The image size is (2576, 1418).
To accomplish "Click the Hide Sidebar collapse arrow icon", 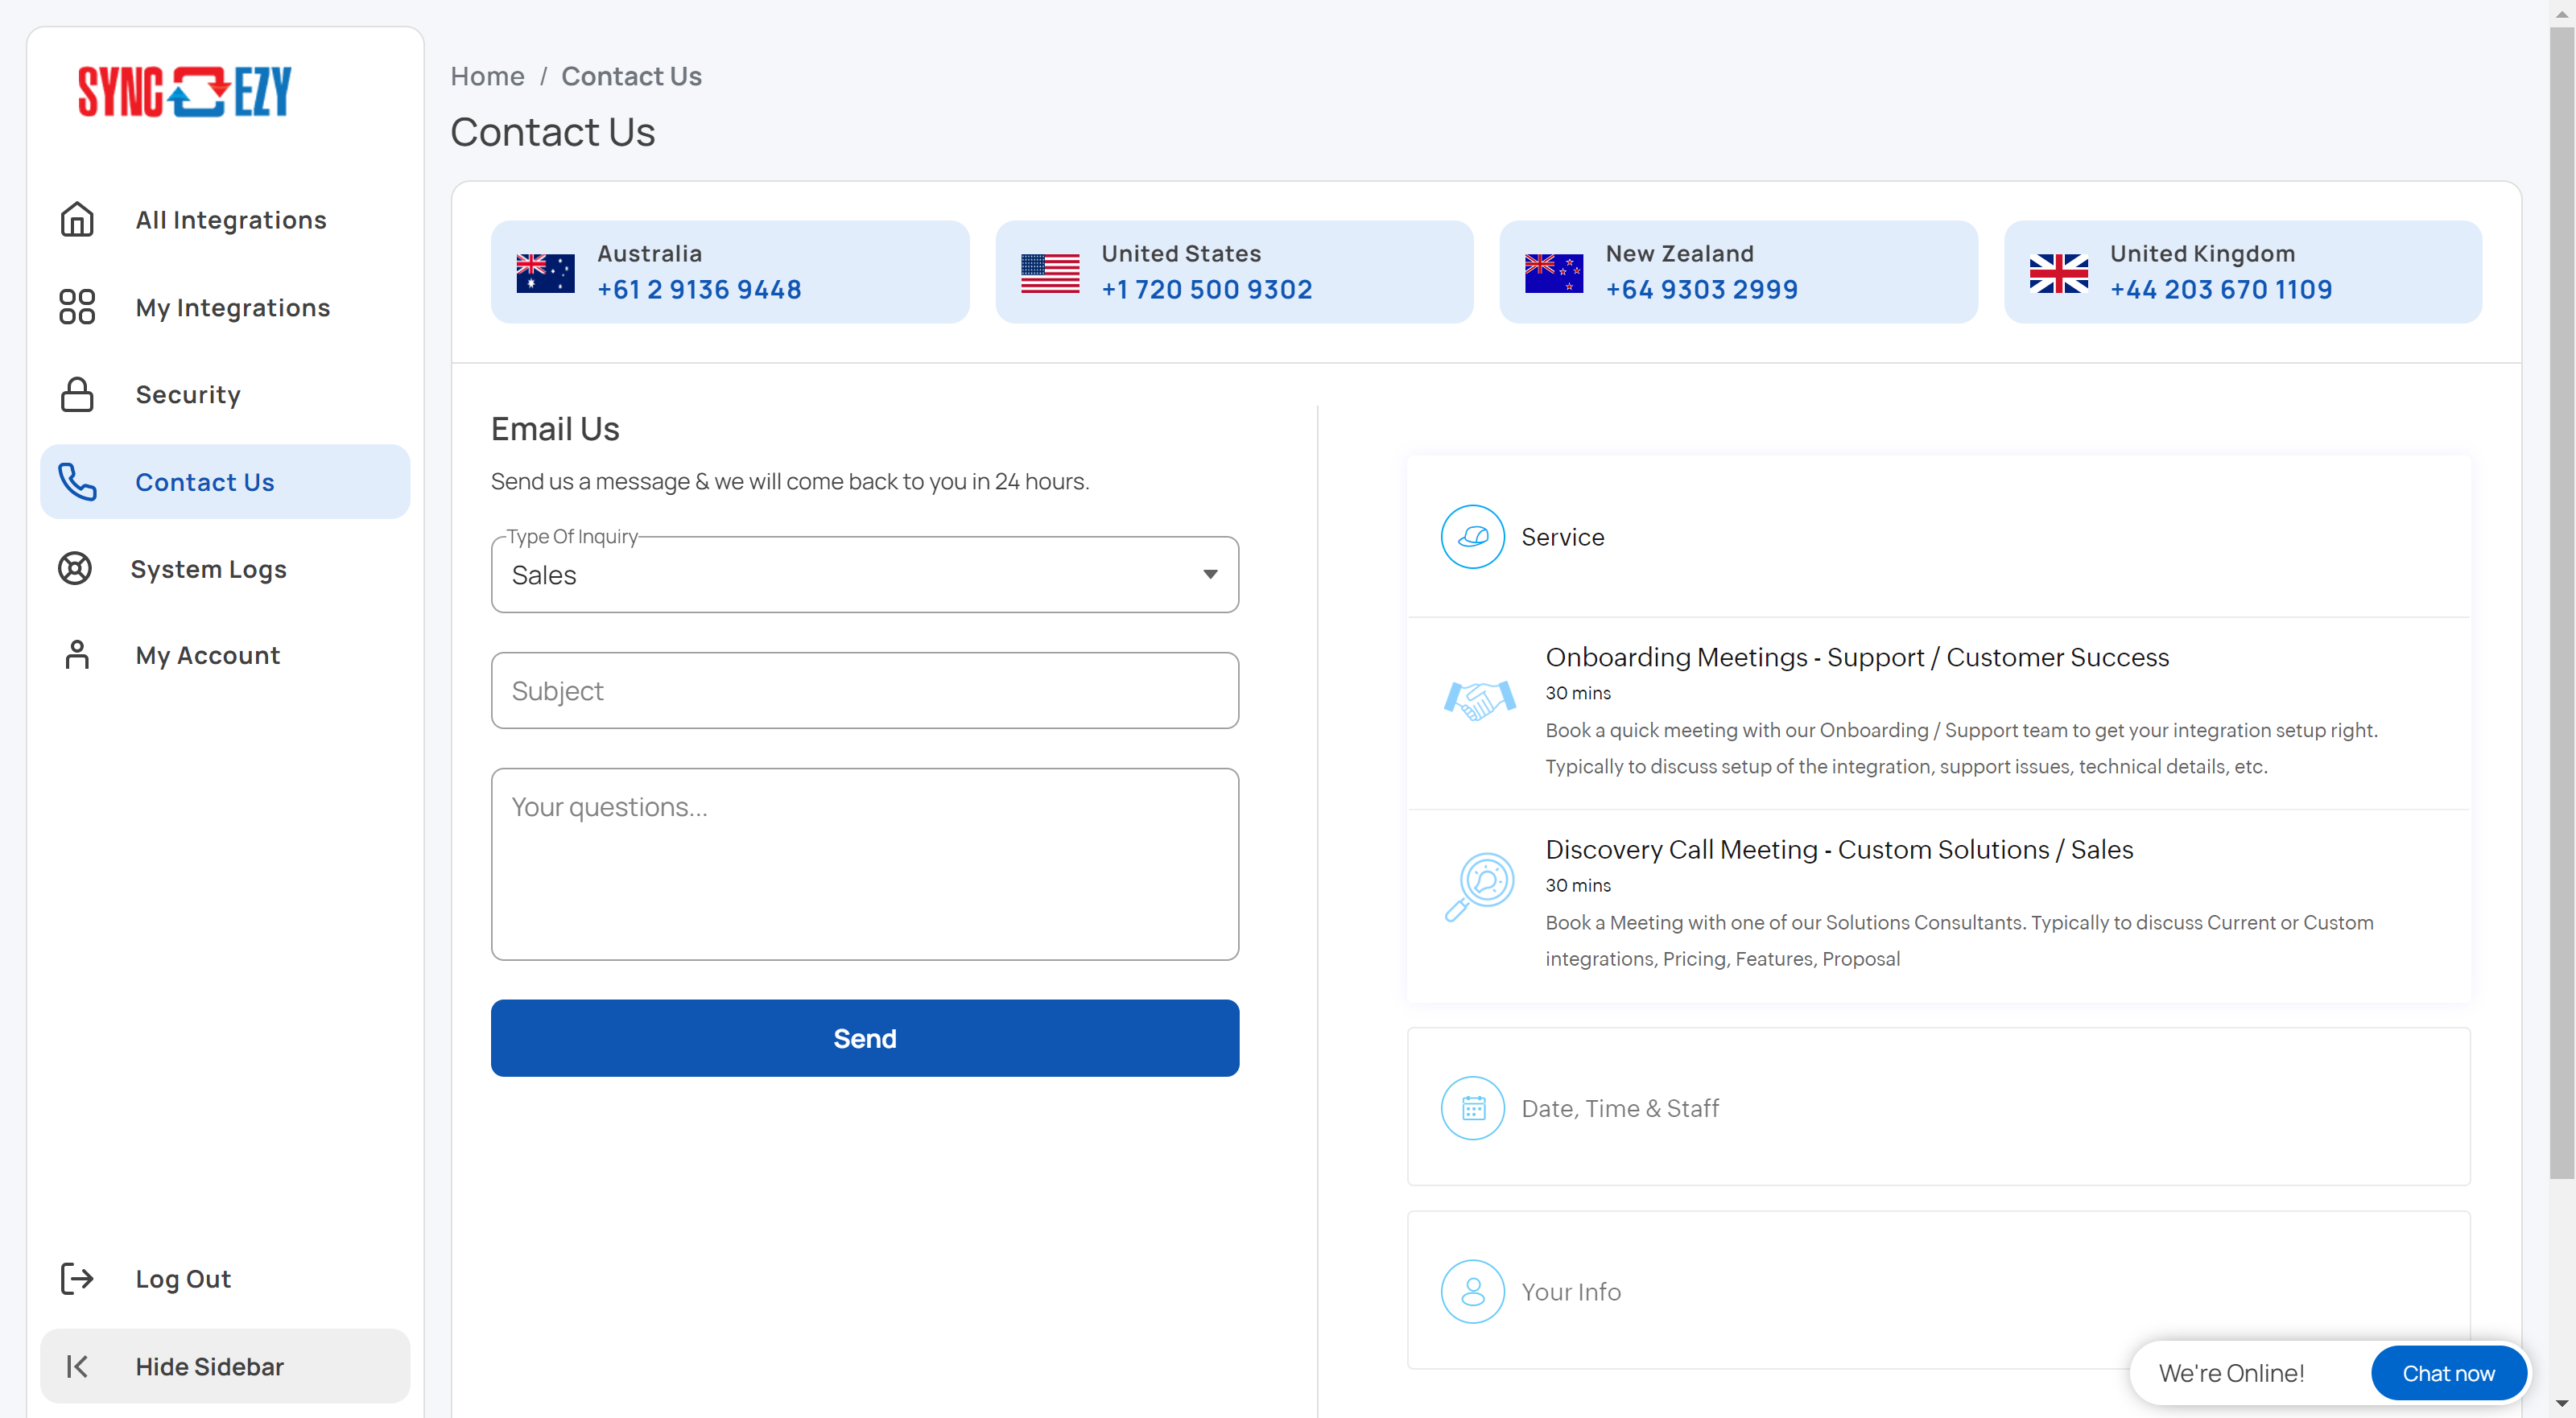I will tap(77, 1366).
